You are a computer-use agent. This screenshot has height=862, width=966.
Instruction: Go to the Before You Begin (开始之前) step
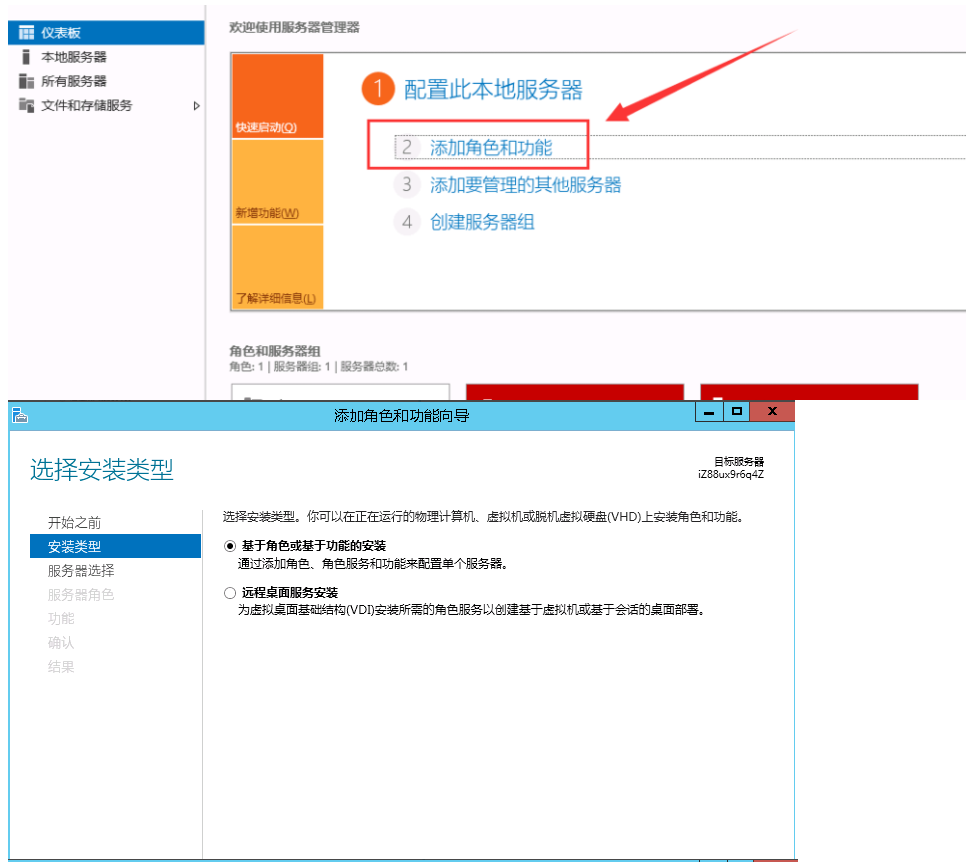(x=74, y=523)
